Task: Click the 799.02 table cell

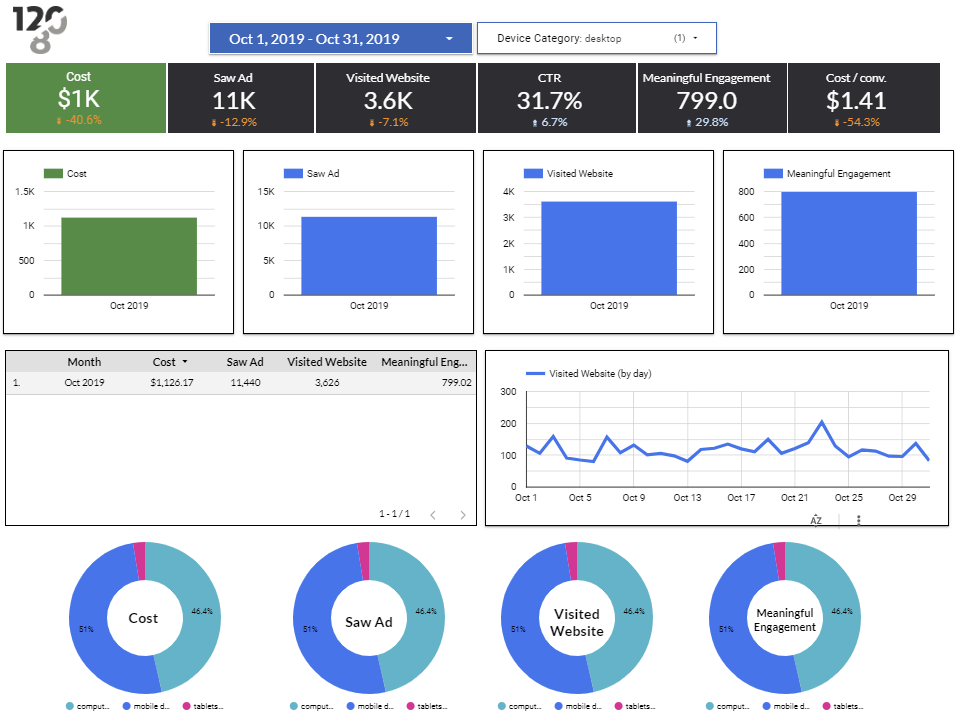Action: click(x=457, y=383)
